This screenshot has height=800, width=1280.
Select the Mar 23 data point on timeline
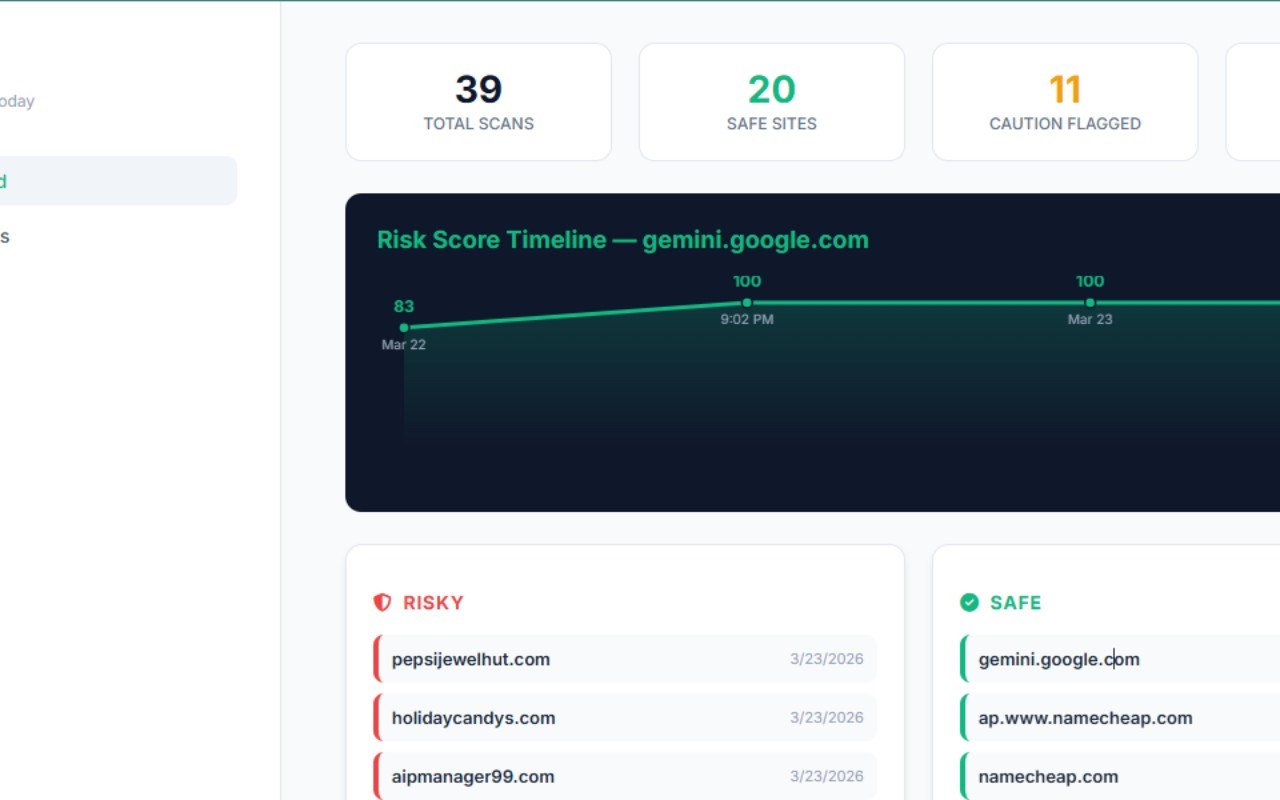[x=1090, y=302]
